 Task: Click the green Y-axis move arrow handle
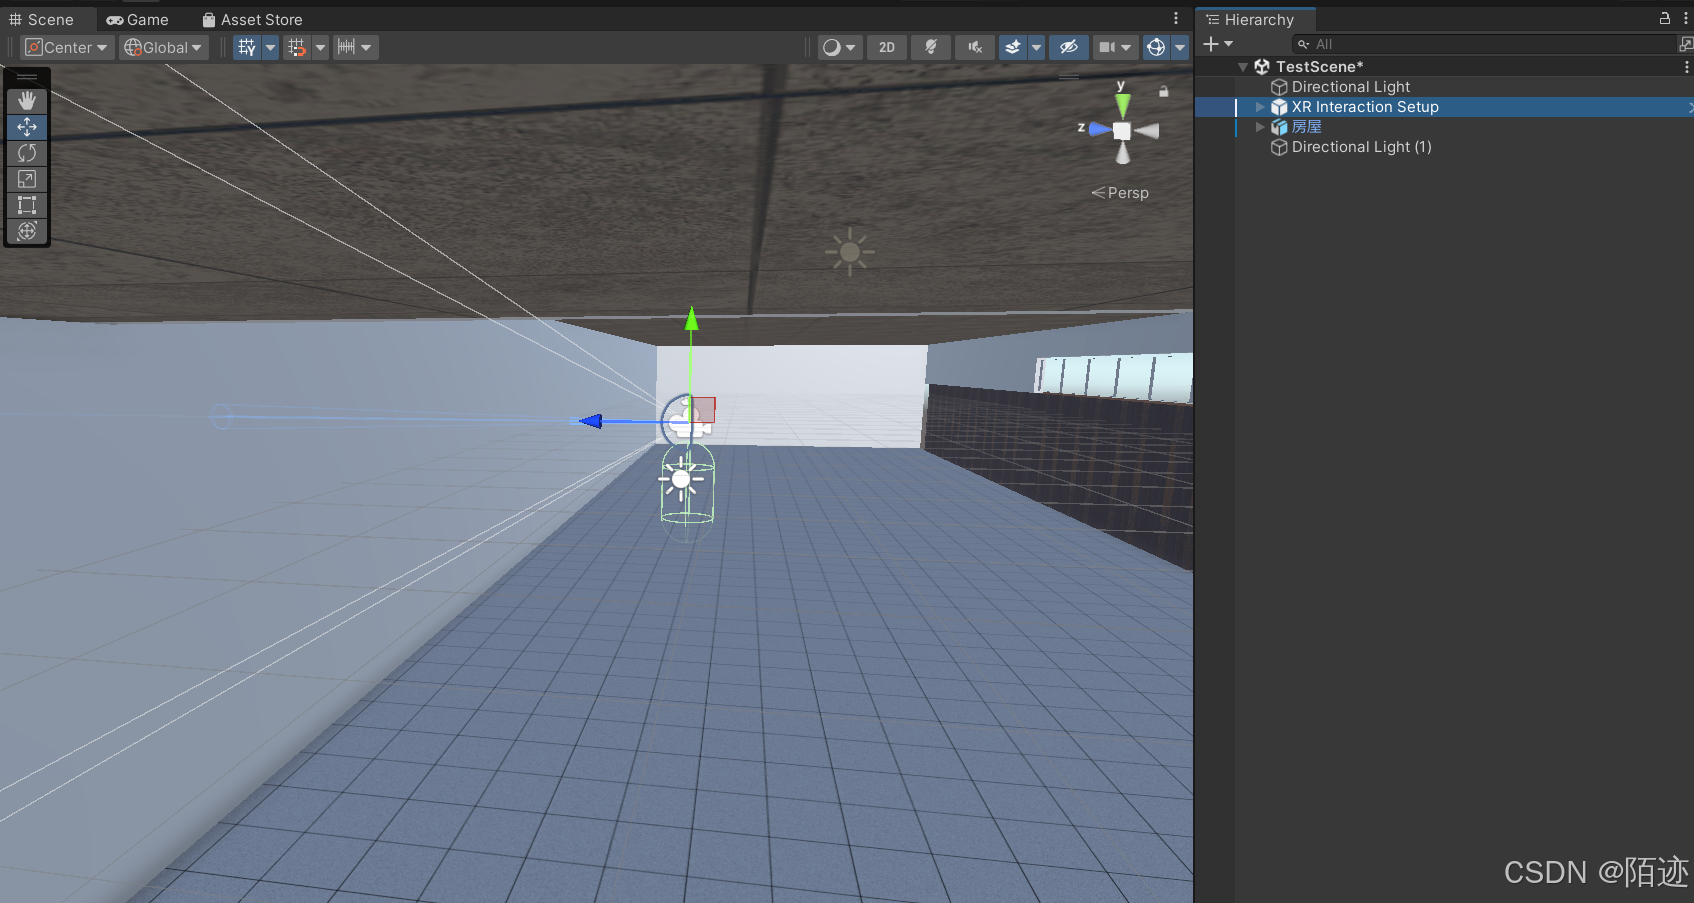pos(691,320)
